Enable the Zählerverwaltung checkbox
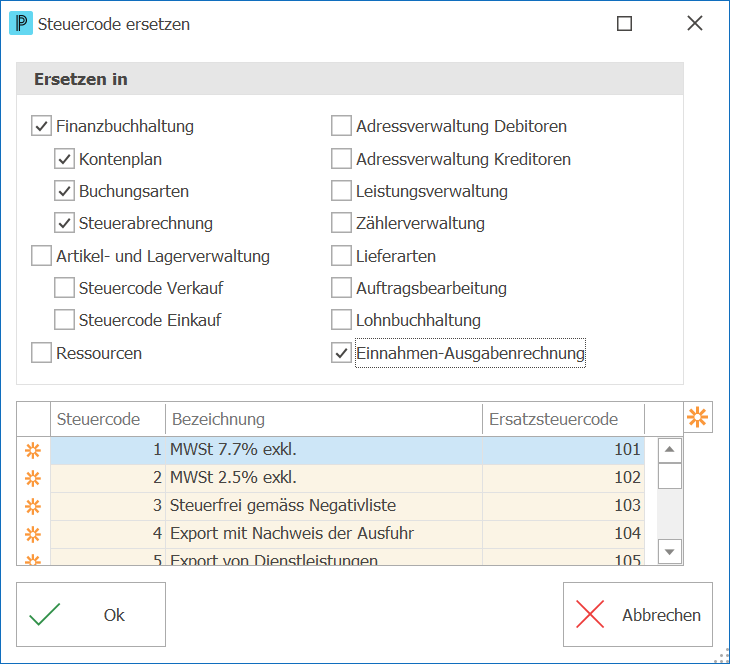 point(341,223)
